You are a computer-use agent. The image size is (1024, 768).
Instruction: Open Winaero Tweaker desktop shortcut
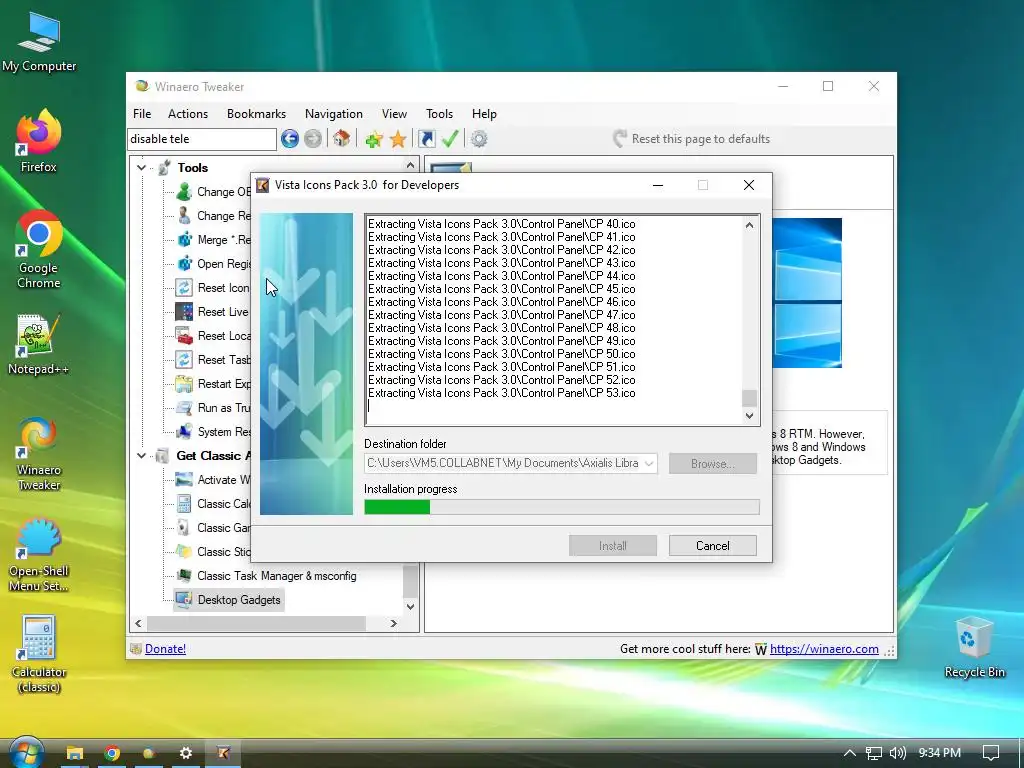(39, 454)
